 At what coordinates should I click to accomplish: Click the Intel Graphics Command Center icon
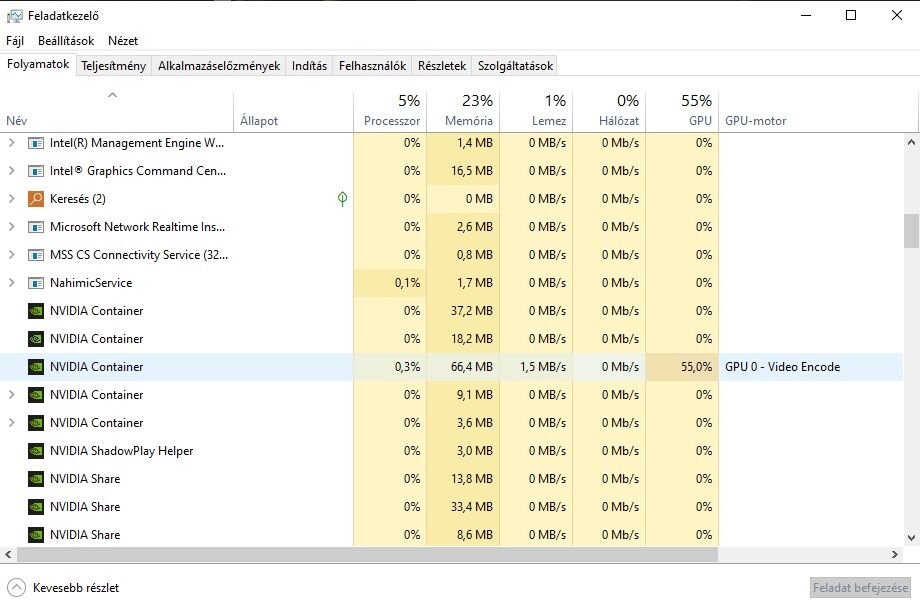click(36, 171)
